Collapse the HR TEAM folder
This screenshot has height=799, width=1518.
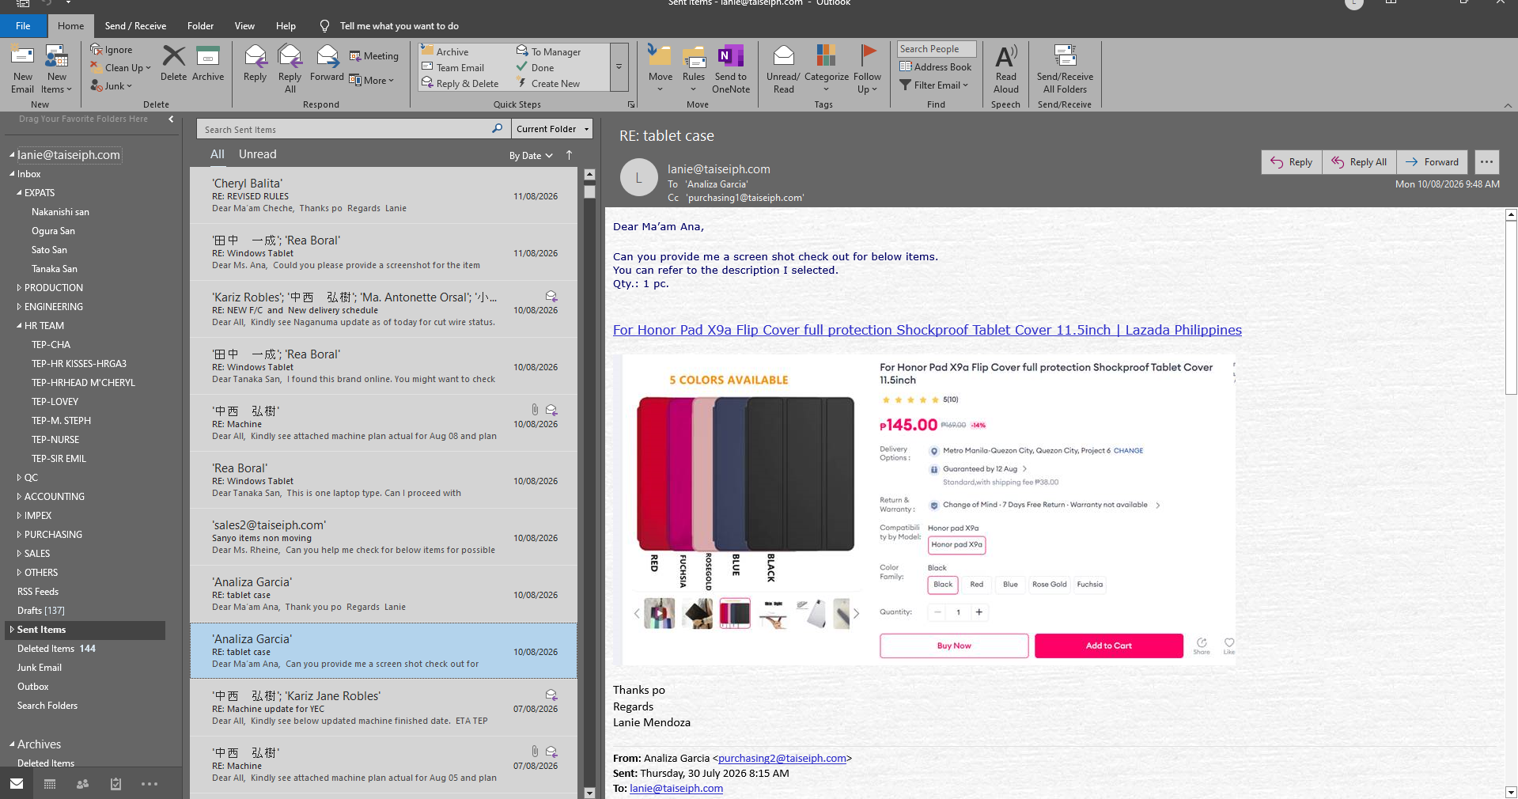tap(19, 326)
